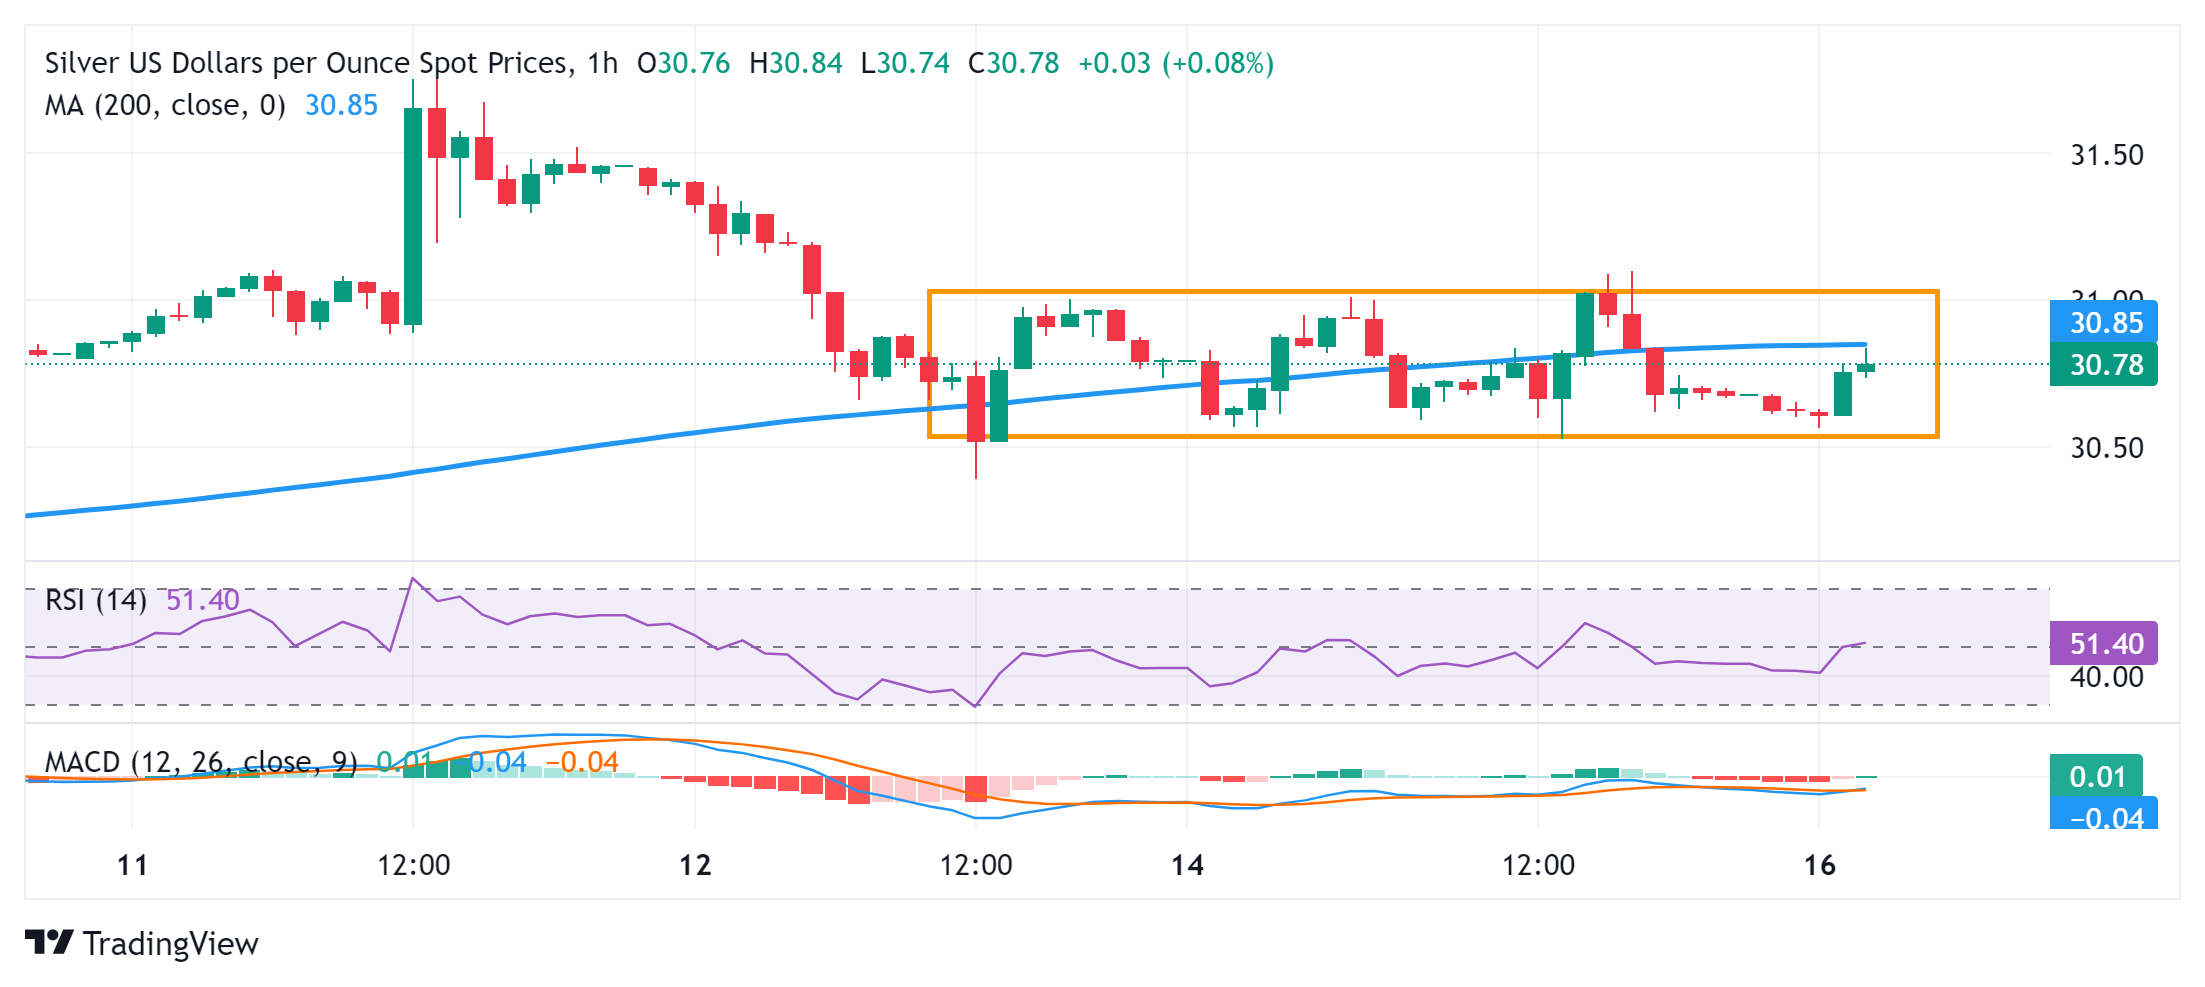Click the date label 14 on time axis

(x=1187, y=865)
